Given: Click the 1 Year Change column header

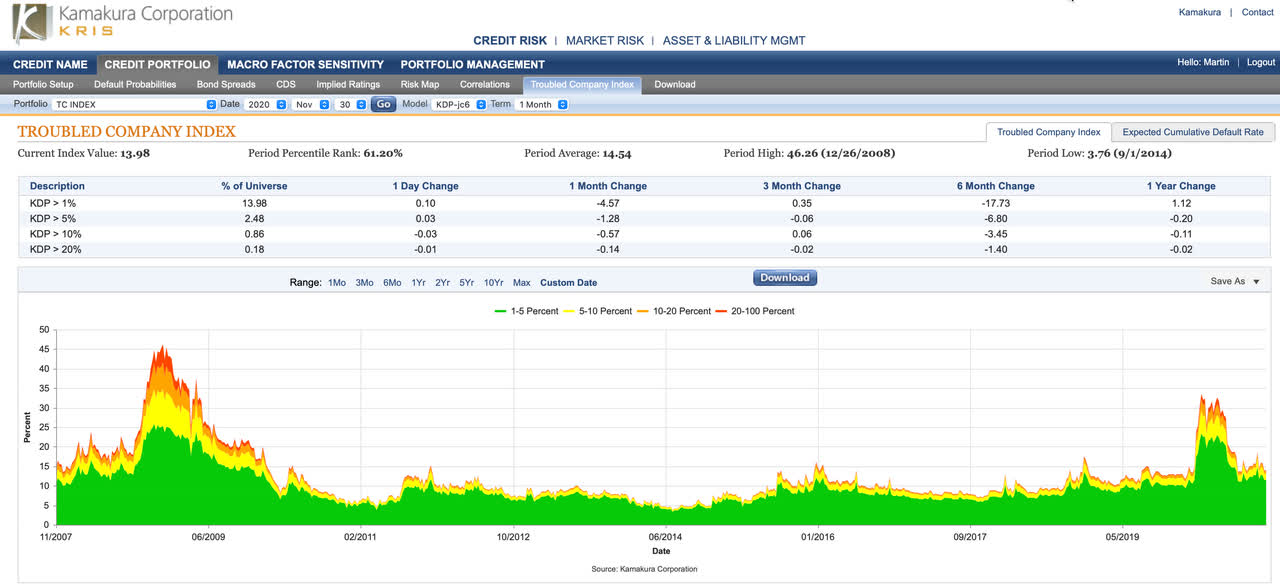Looking at the screenshot, I should click(x=1181, y=186).
